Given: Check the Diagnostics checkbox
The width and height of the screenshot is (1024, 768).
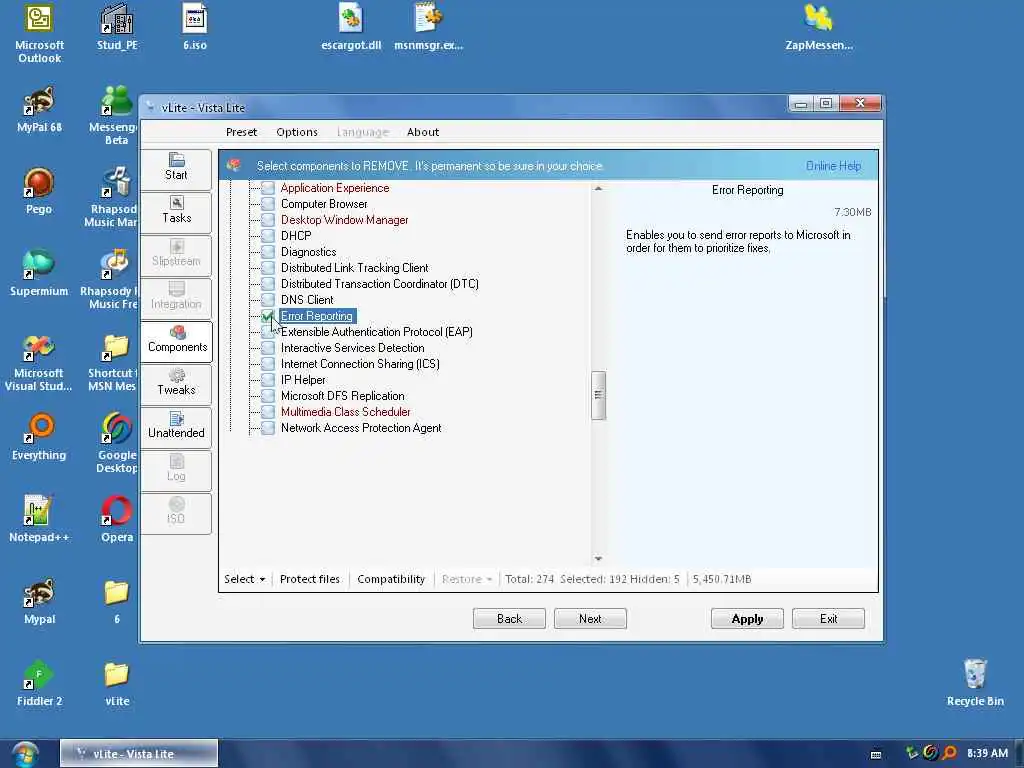Looking at the screenshot, I should 268,252.
